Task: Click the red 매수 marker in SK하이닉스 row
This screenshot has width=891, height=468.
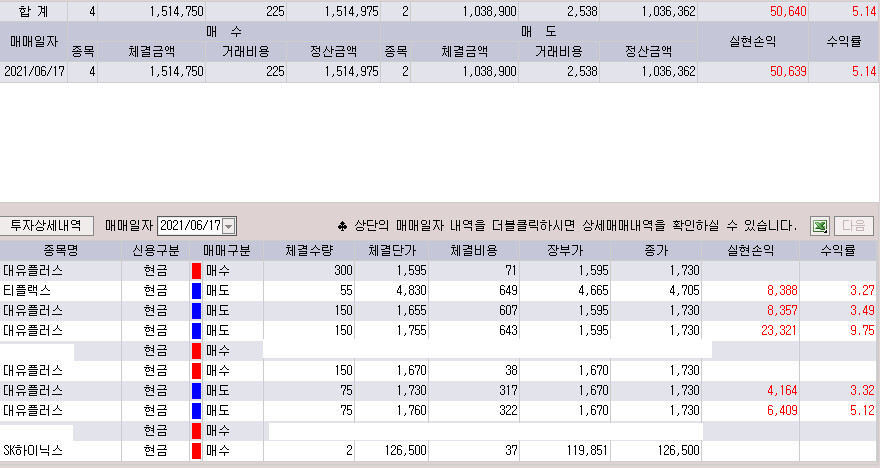Action: click(x=196, y=451)
